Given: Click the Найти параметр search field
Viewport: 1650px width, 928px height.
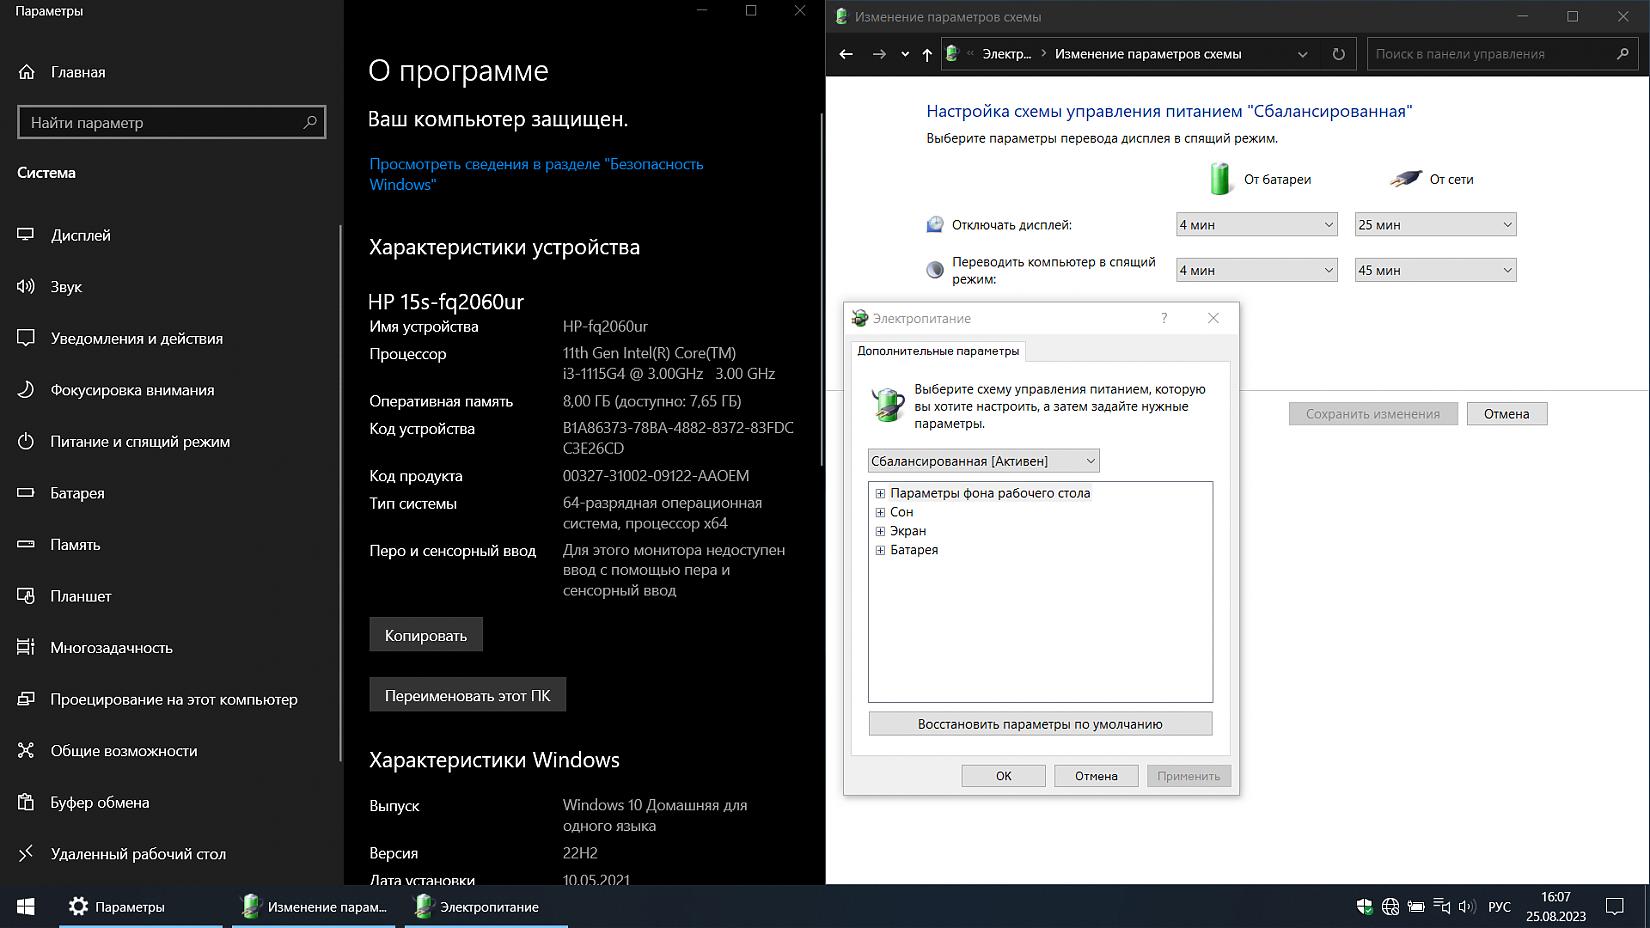Looking at the screenshot, I should (172, 122).
